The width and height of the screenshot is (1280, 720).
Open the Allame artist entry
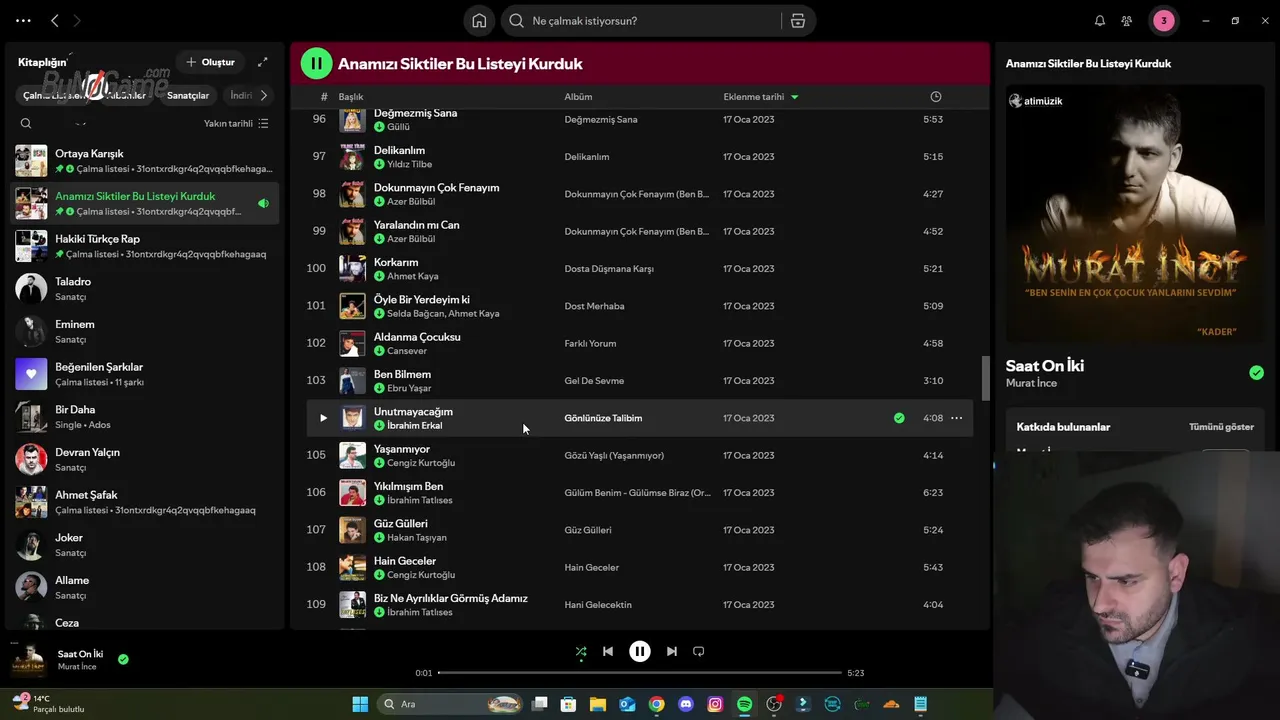[145, 588]
